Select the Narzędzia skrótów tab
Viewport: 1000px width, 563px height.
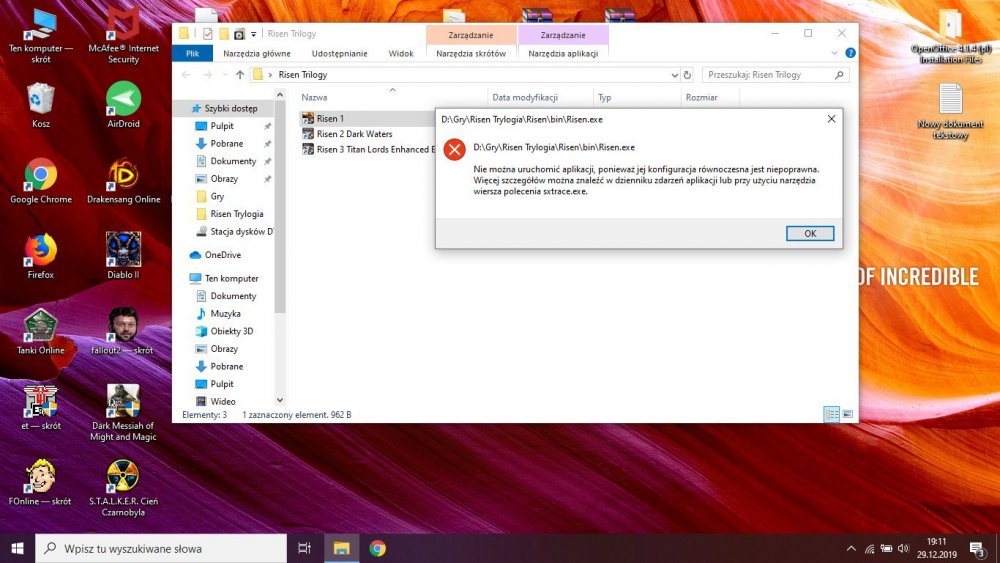pos(471,54)
